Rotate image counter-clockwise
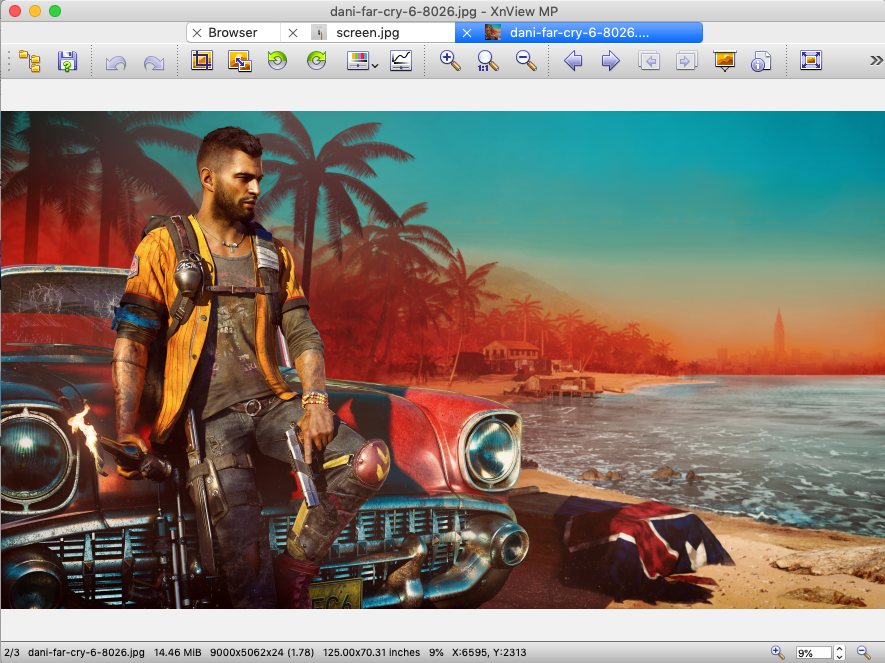885x663 pixels. [277, 60]
